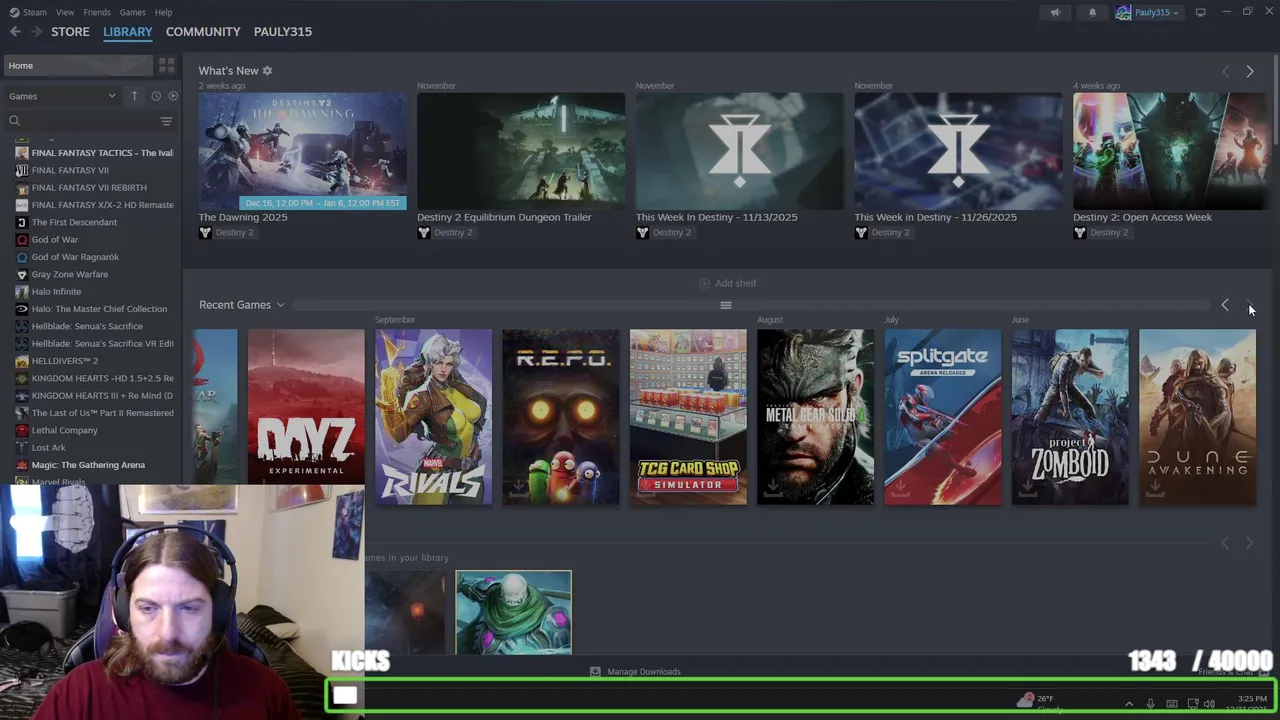
Task: Click the sidebar search magnifier icon
Action: (14, 121)
